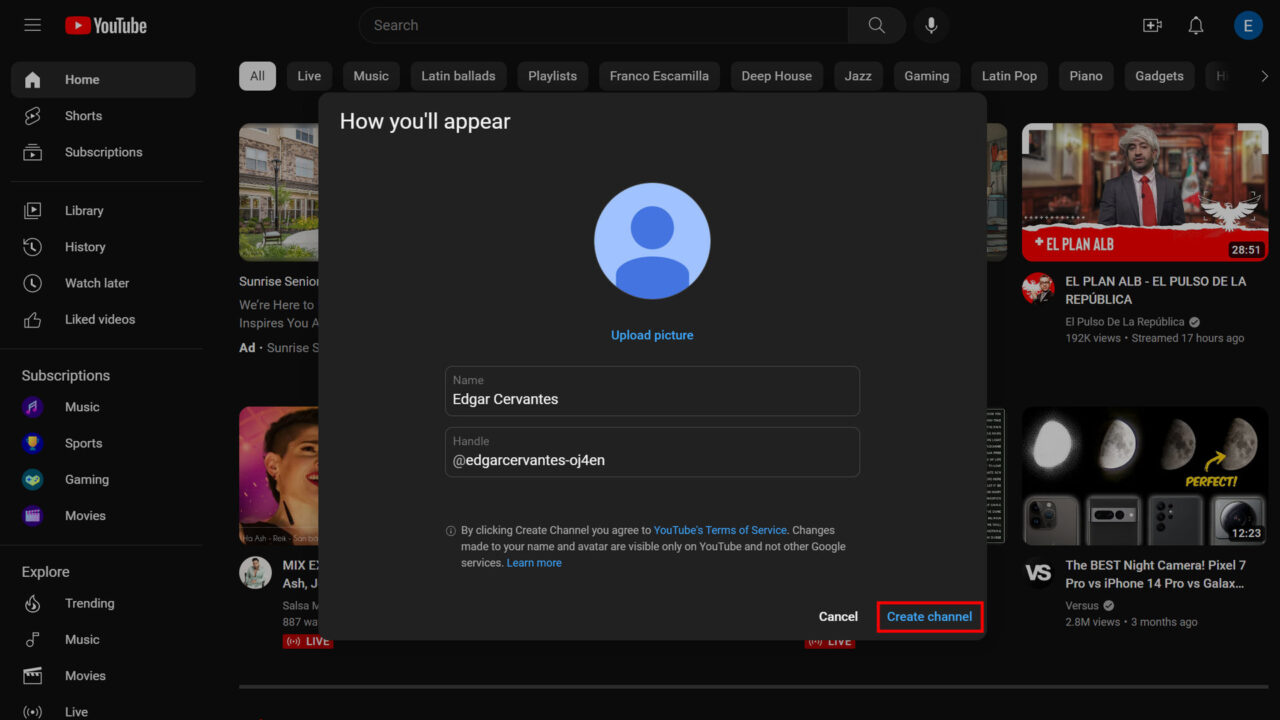Cancel the channel creation dialog
The image size is (1280, 720).
tap(838, 617)
